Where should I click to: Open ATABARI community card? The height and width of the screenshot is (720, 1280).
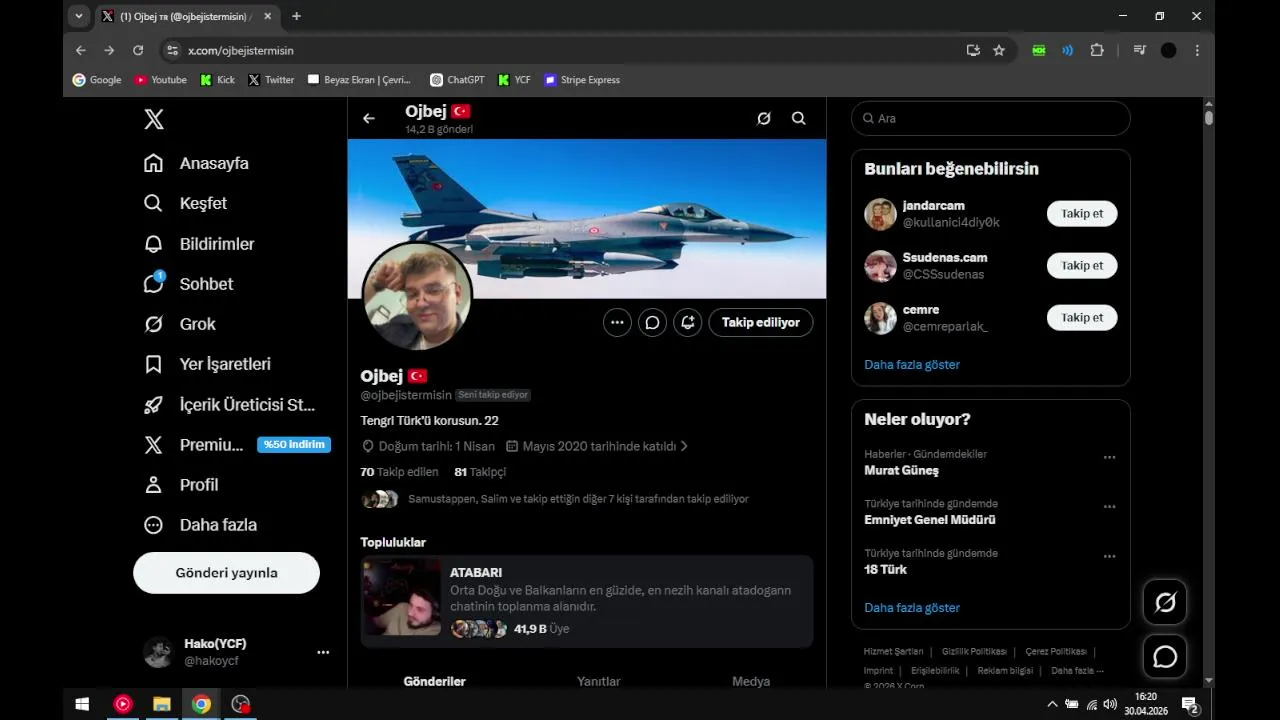point(587,601)
